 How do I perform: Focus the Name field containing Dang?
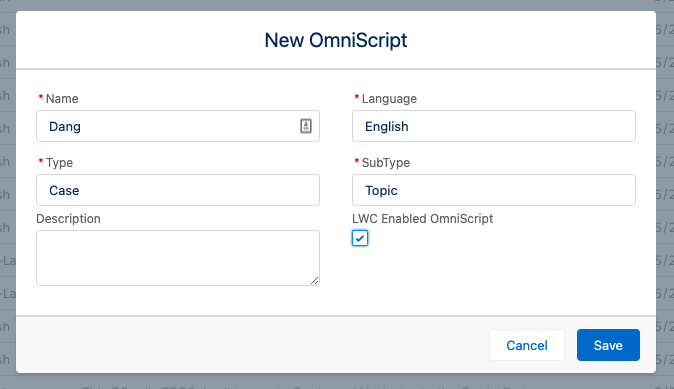[x=178, y=126]
